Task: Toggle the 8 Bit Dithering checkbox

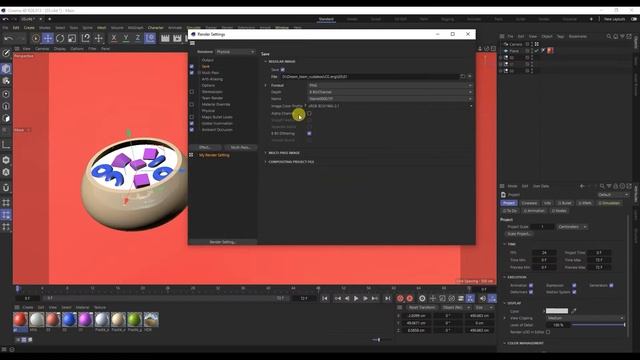Action: click(309, 133)
